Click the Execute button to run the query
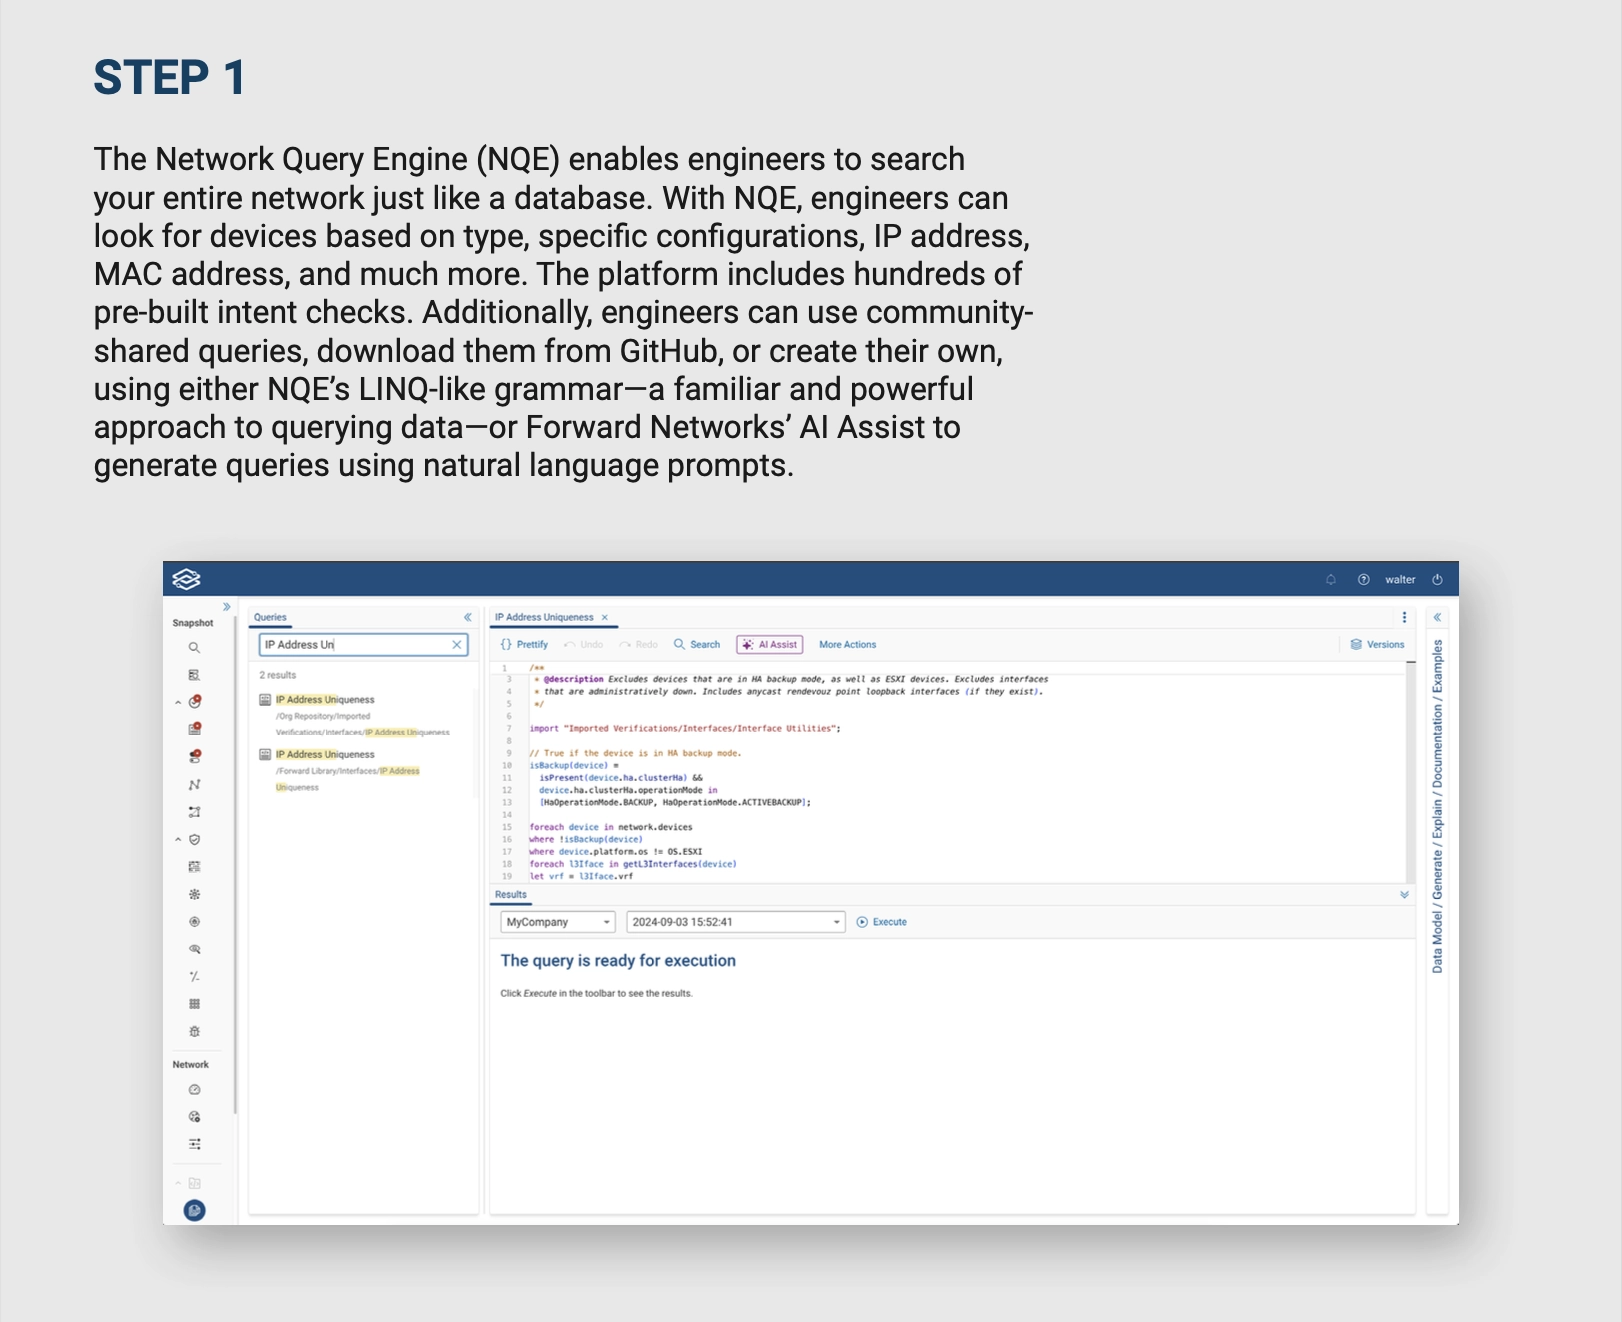The height and width of the screenshot is (1322, 1622). click(882, 921)
